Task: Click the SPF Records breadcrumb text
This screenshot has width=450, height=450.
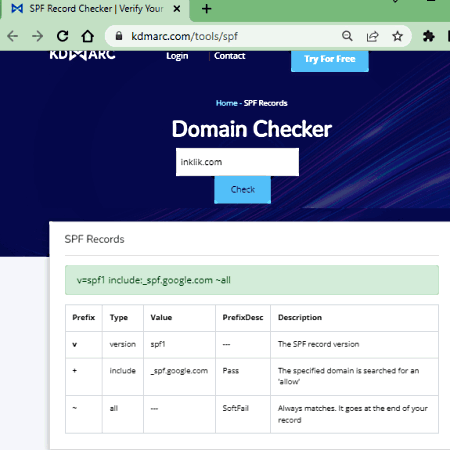Action: pos(265,103)
